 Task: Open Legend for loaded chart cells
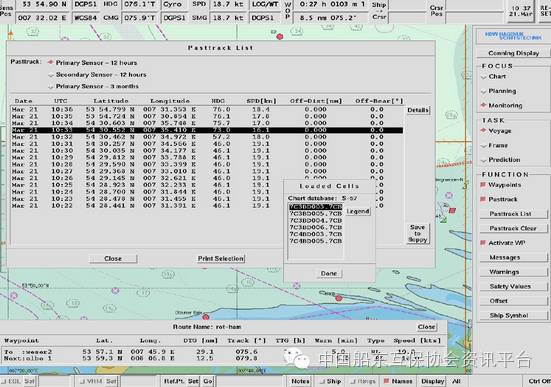coord(358,211)
